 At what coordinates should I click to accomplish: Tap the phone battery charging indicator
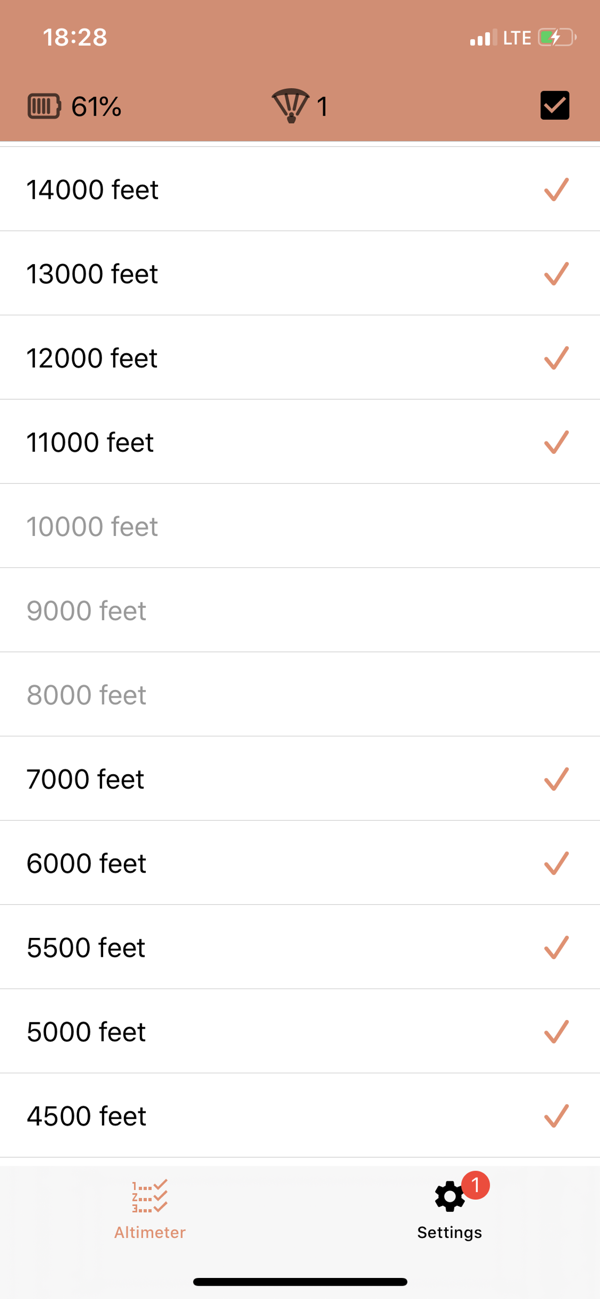[x=557, y=38]
